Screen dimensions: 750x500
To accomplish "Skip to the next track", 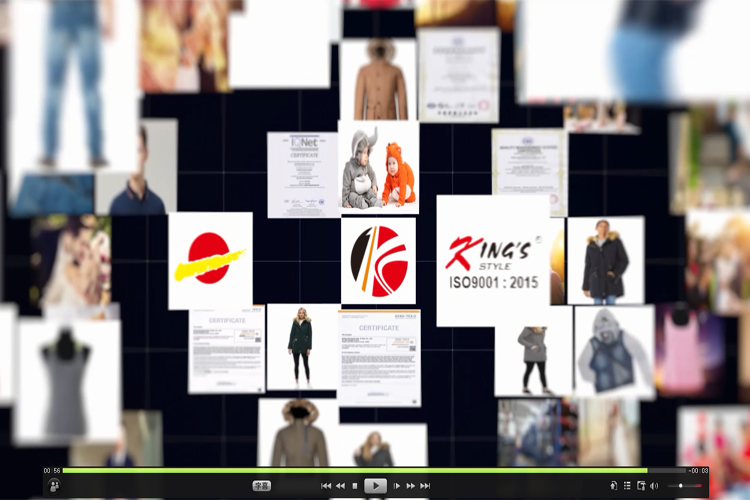I will (x=425, y=486).
